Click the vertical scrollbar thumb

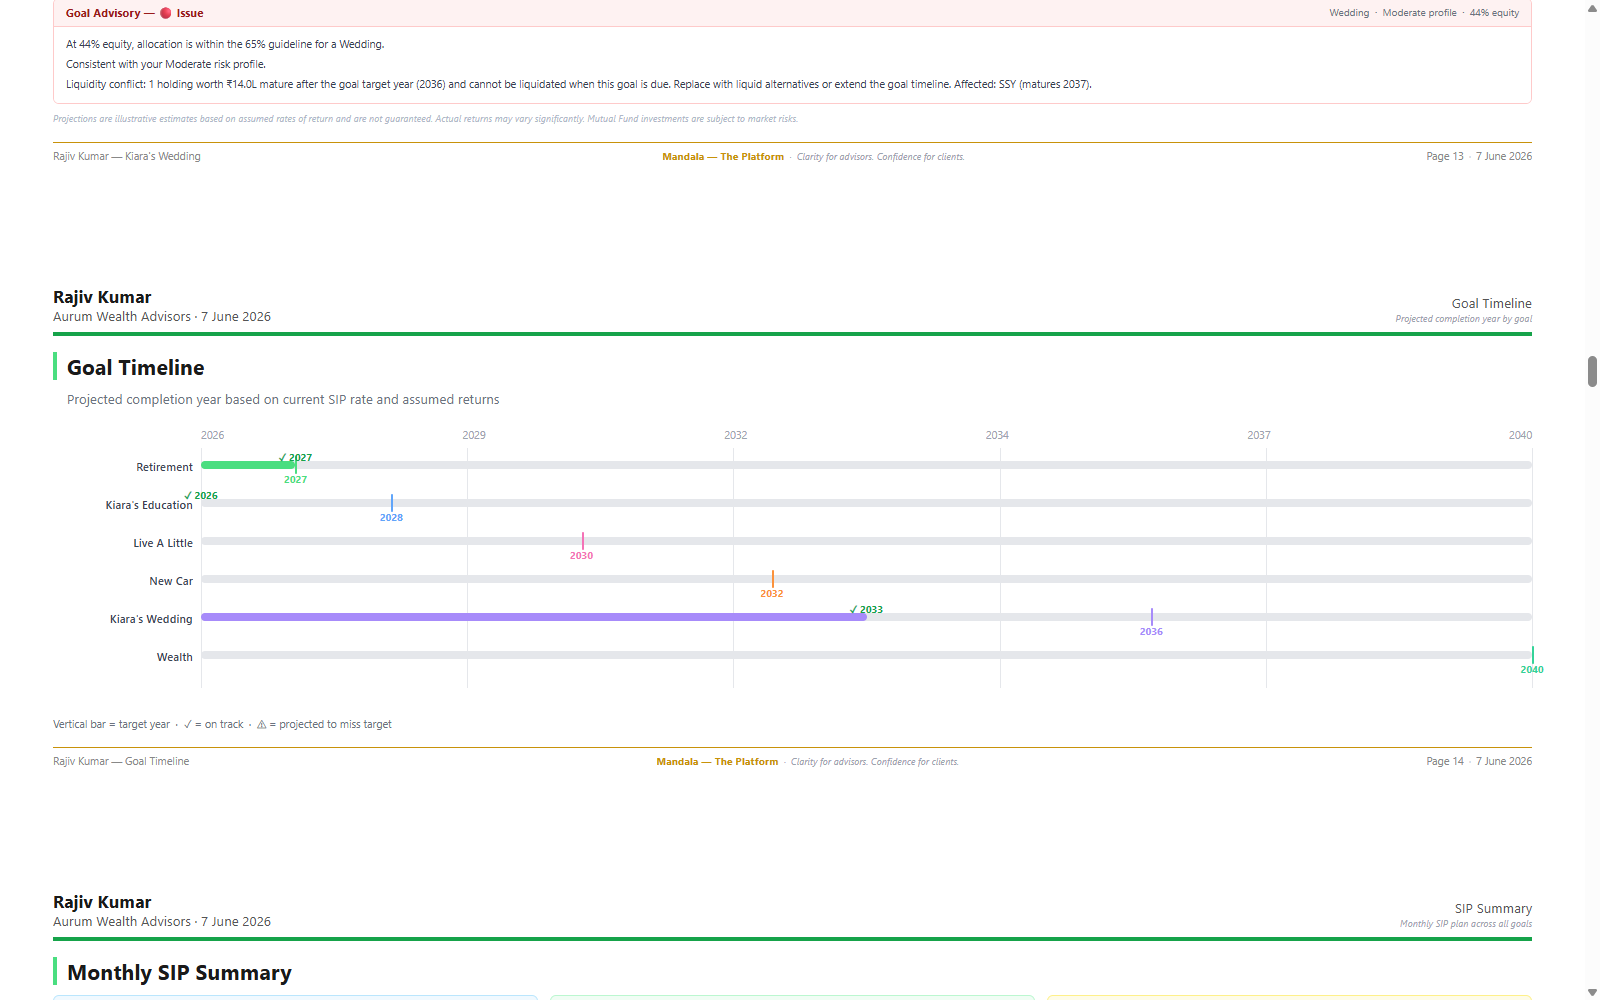click(x=1592, y=371)
